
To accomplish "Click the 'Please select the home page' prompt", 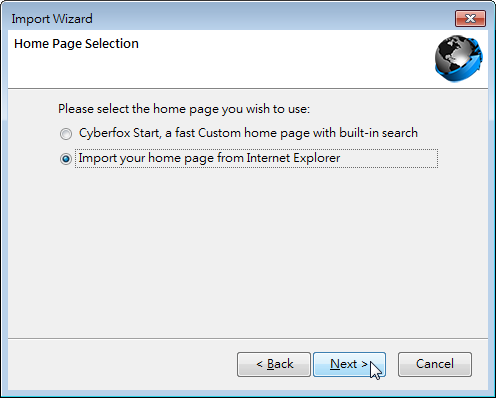I will click(184, 109).
